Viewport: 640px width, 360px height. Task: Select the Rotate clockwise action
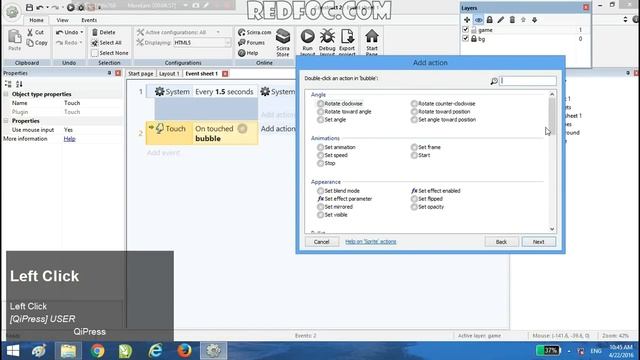(340, 104)
